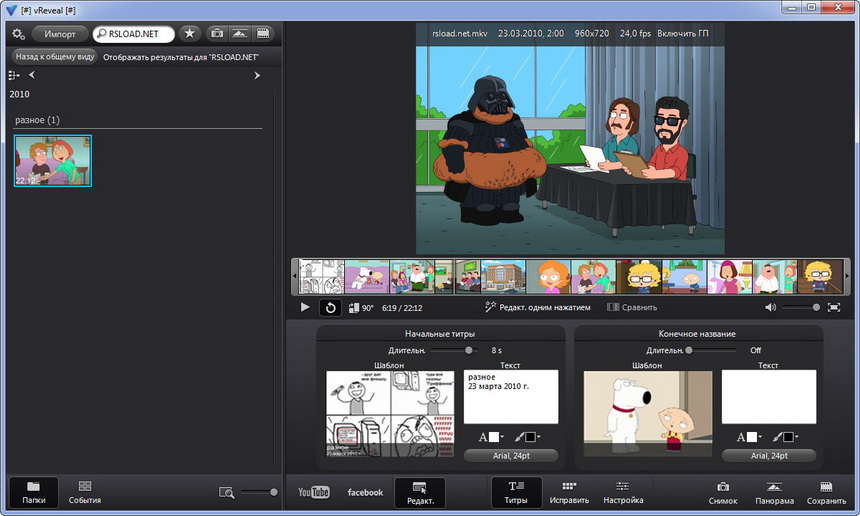860x516 pixels.
Task: Click the Включить ГП link
Action: [683, 33]
